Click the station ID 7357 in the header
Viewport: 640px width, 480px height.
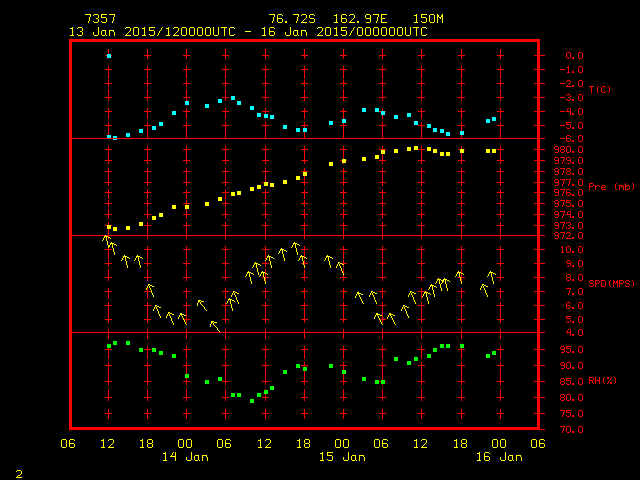coord(100,19)
